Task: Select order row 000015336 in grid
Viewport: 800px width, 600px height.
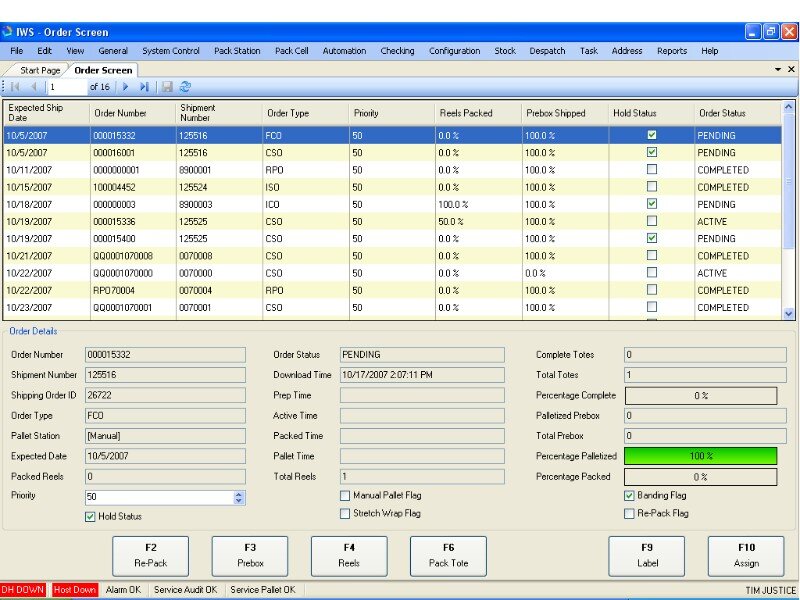Action: click(x=120, y=222)
